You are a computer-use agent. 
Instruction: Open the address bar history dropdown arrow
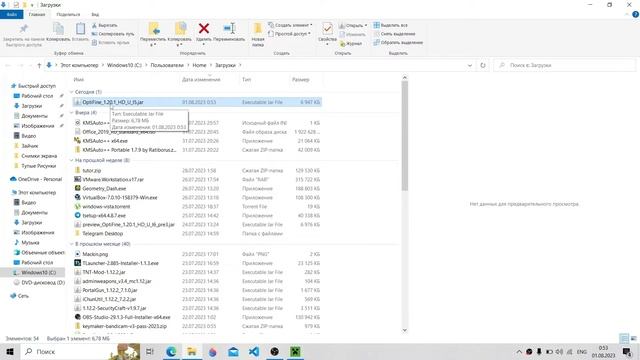[x=470, y=65]
